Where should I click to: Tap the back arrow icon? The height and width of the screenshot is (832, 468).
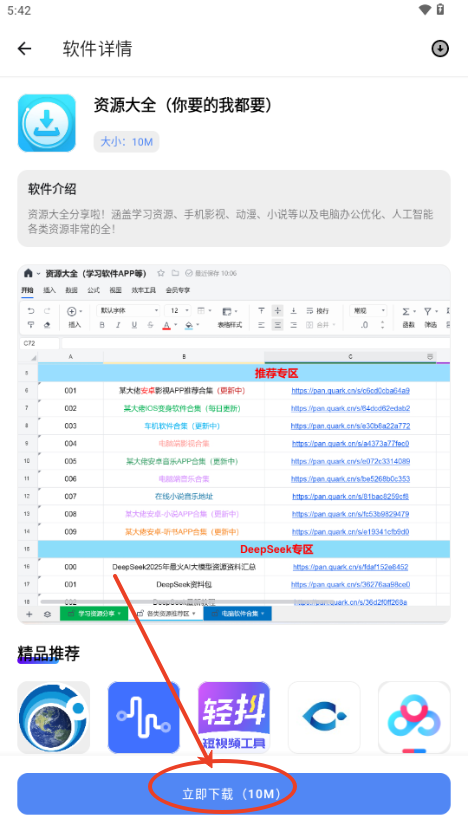[24, 49]
